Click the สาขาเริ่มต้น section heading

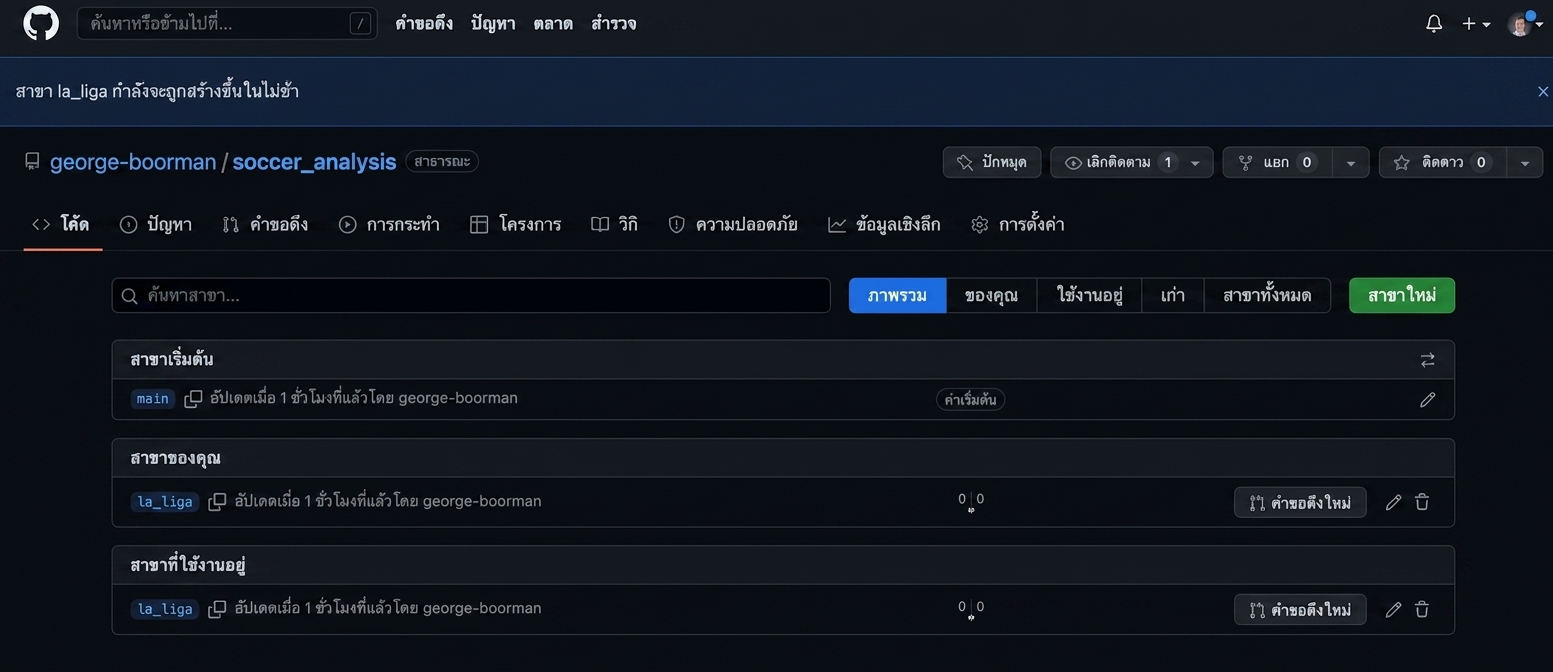click(x=172, y=359)
